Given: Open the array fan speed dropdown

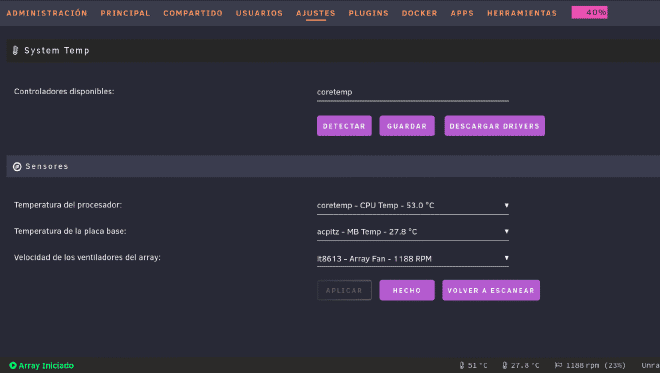Looking at the screenshot, I should pos(412,258).
